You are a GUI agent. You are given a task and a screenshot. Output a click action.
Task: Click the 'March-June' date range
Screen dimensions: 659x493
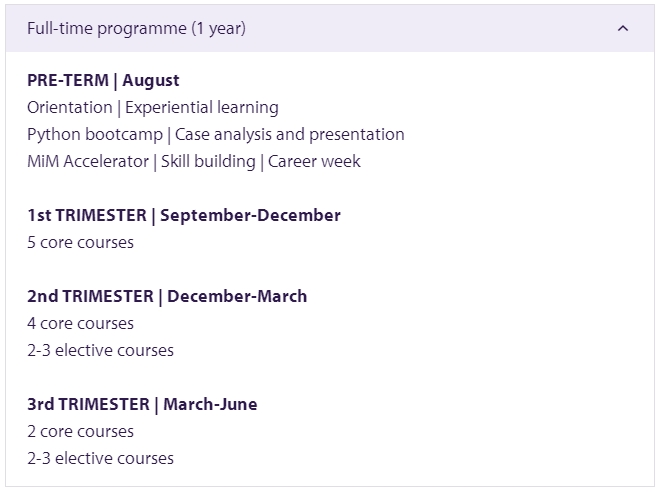pos(210,404)
